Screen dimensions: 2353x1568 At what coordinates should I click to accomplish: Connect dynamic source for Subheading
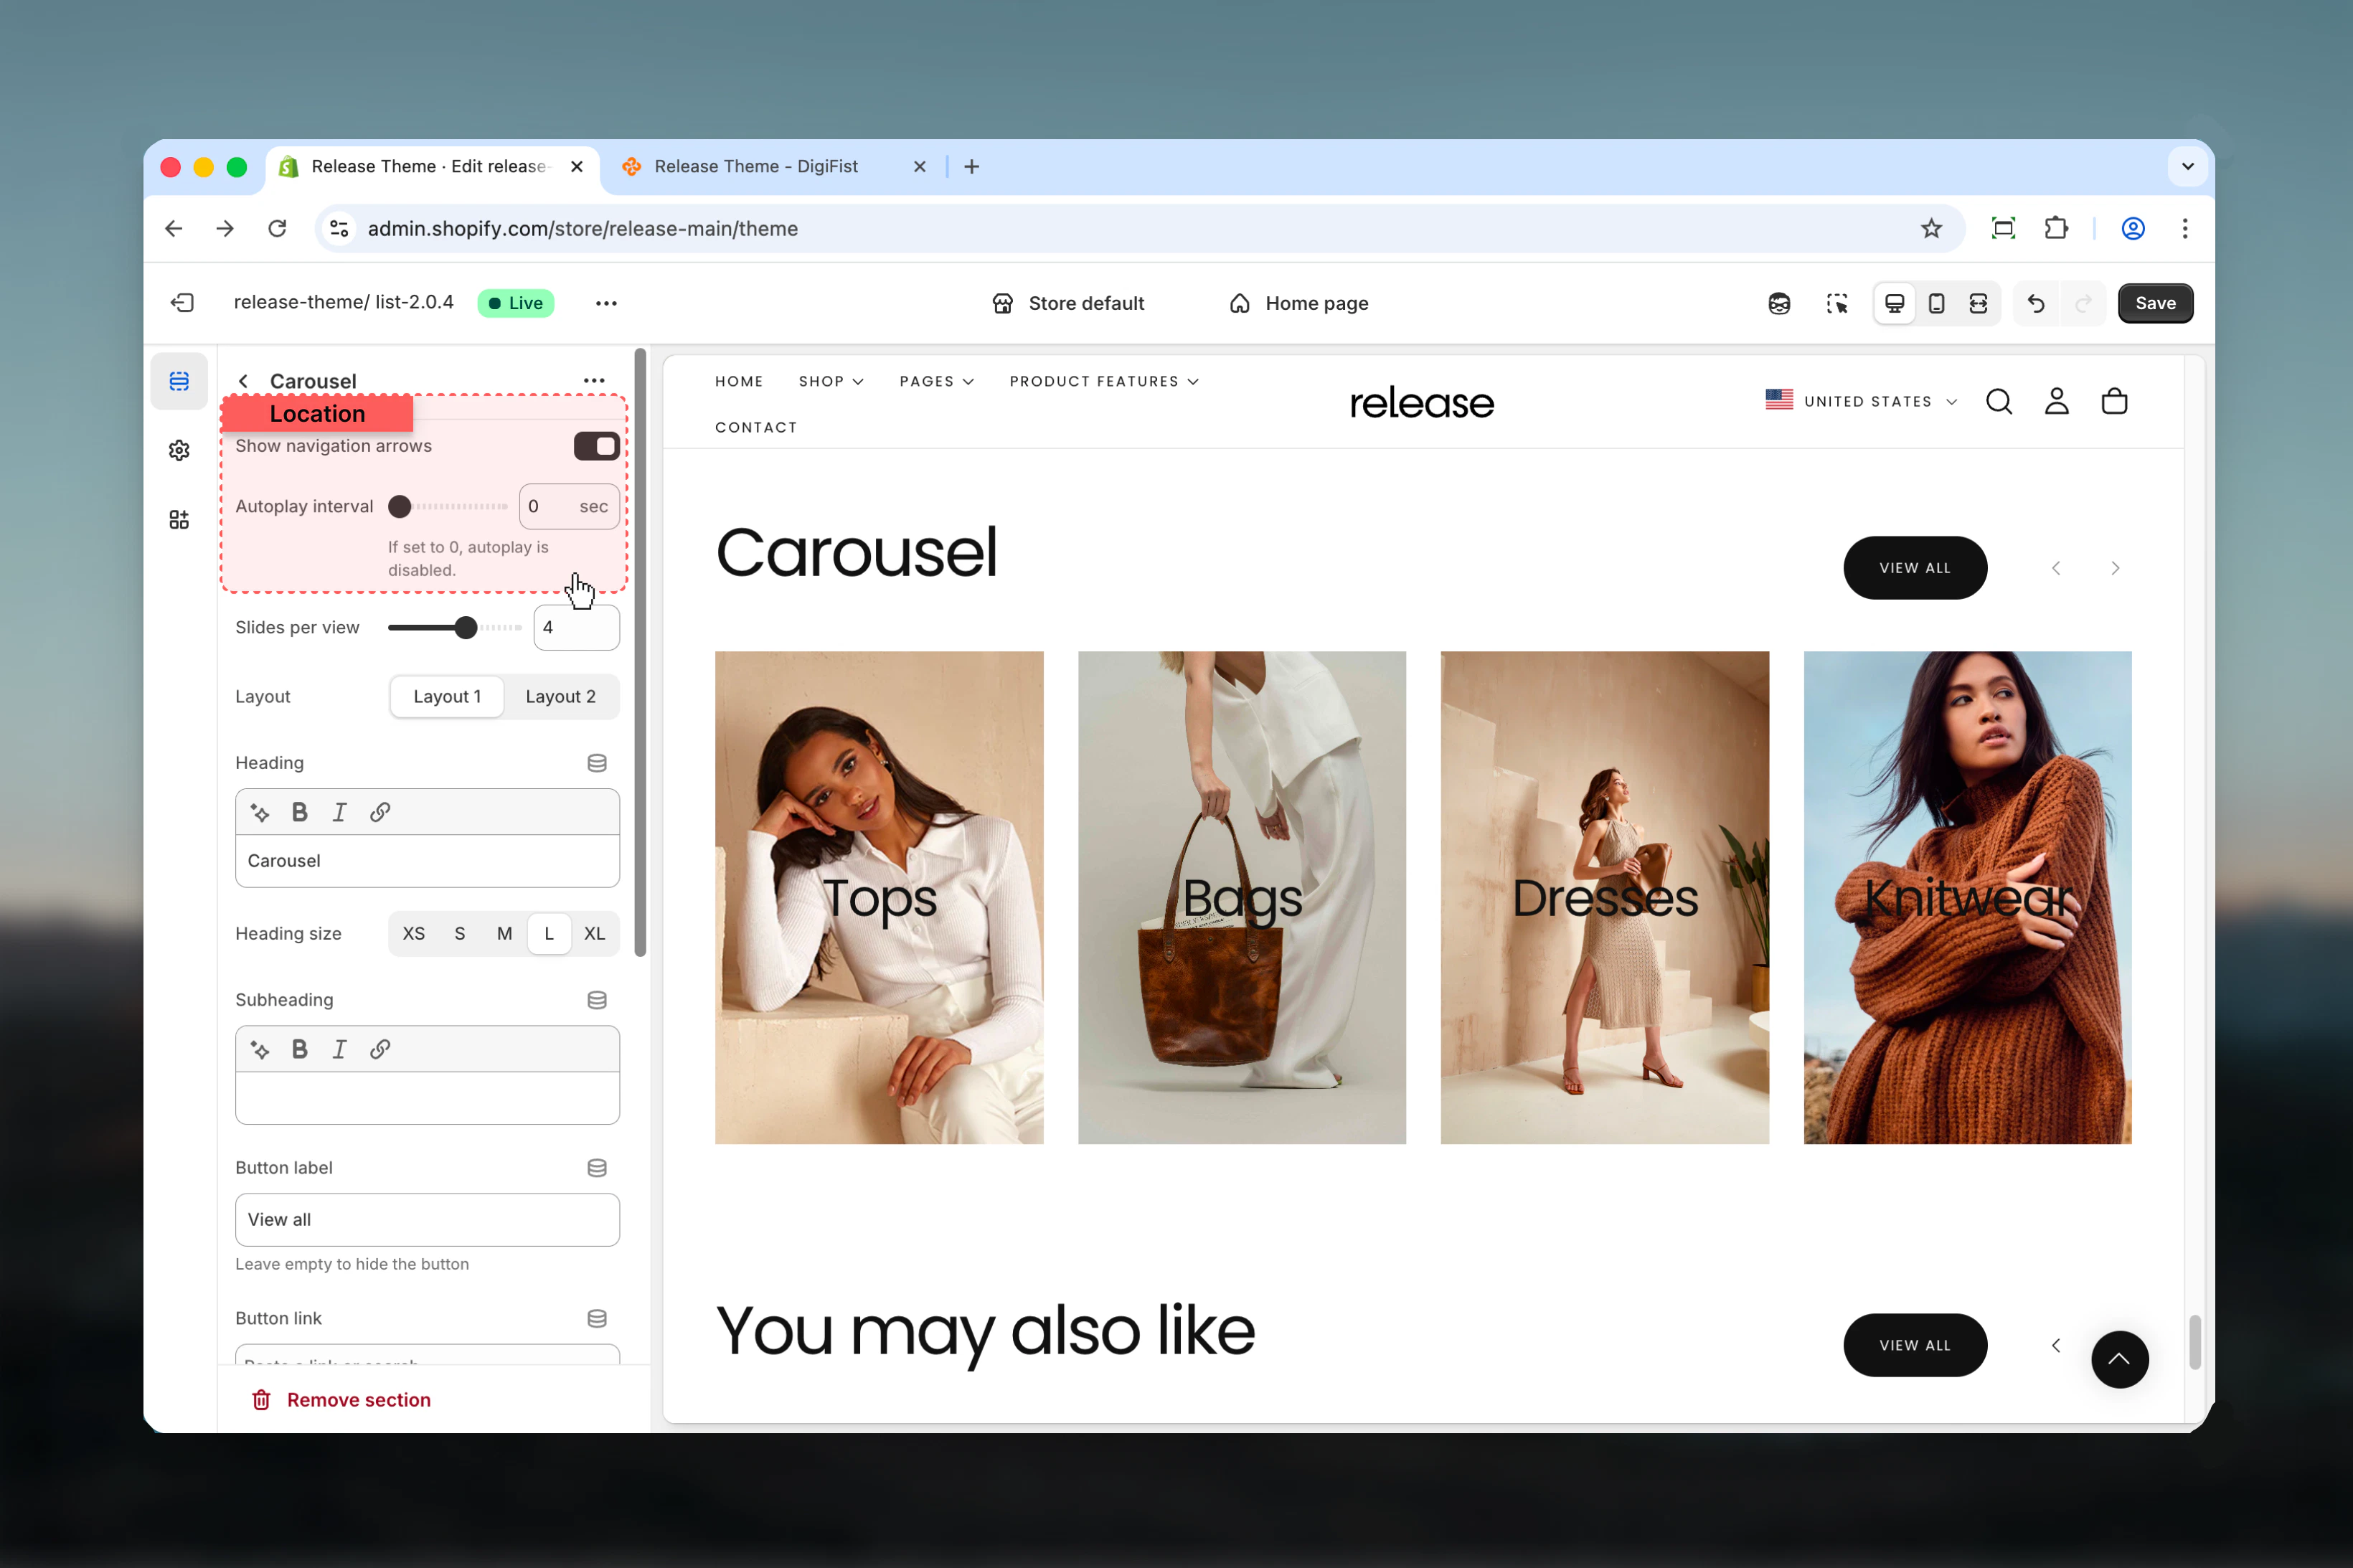tap(597, 1000)
